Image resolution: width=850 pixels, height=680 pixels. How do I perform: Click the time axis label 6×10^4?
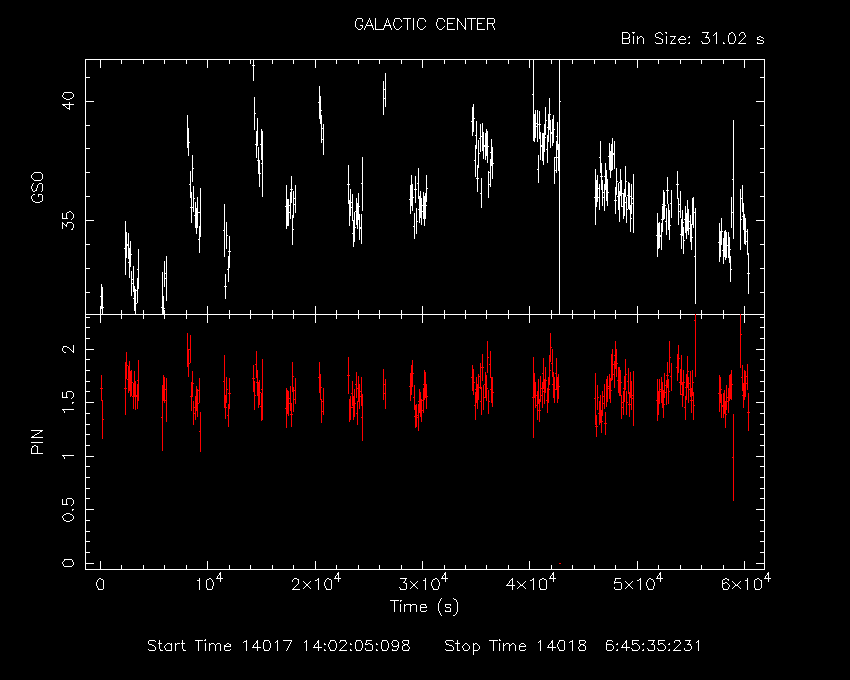click(745, 582)
